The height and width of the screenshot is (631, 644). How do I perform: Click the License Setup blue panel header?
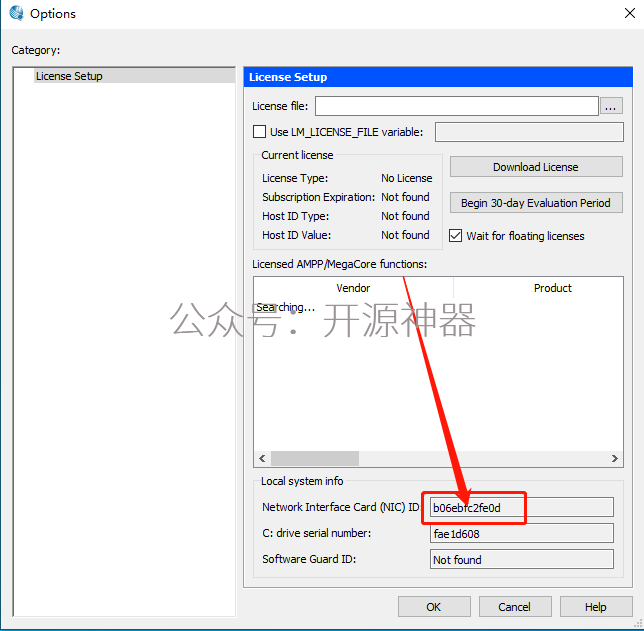pyautogui.click(x=438, y=77)
